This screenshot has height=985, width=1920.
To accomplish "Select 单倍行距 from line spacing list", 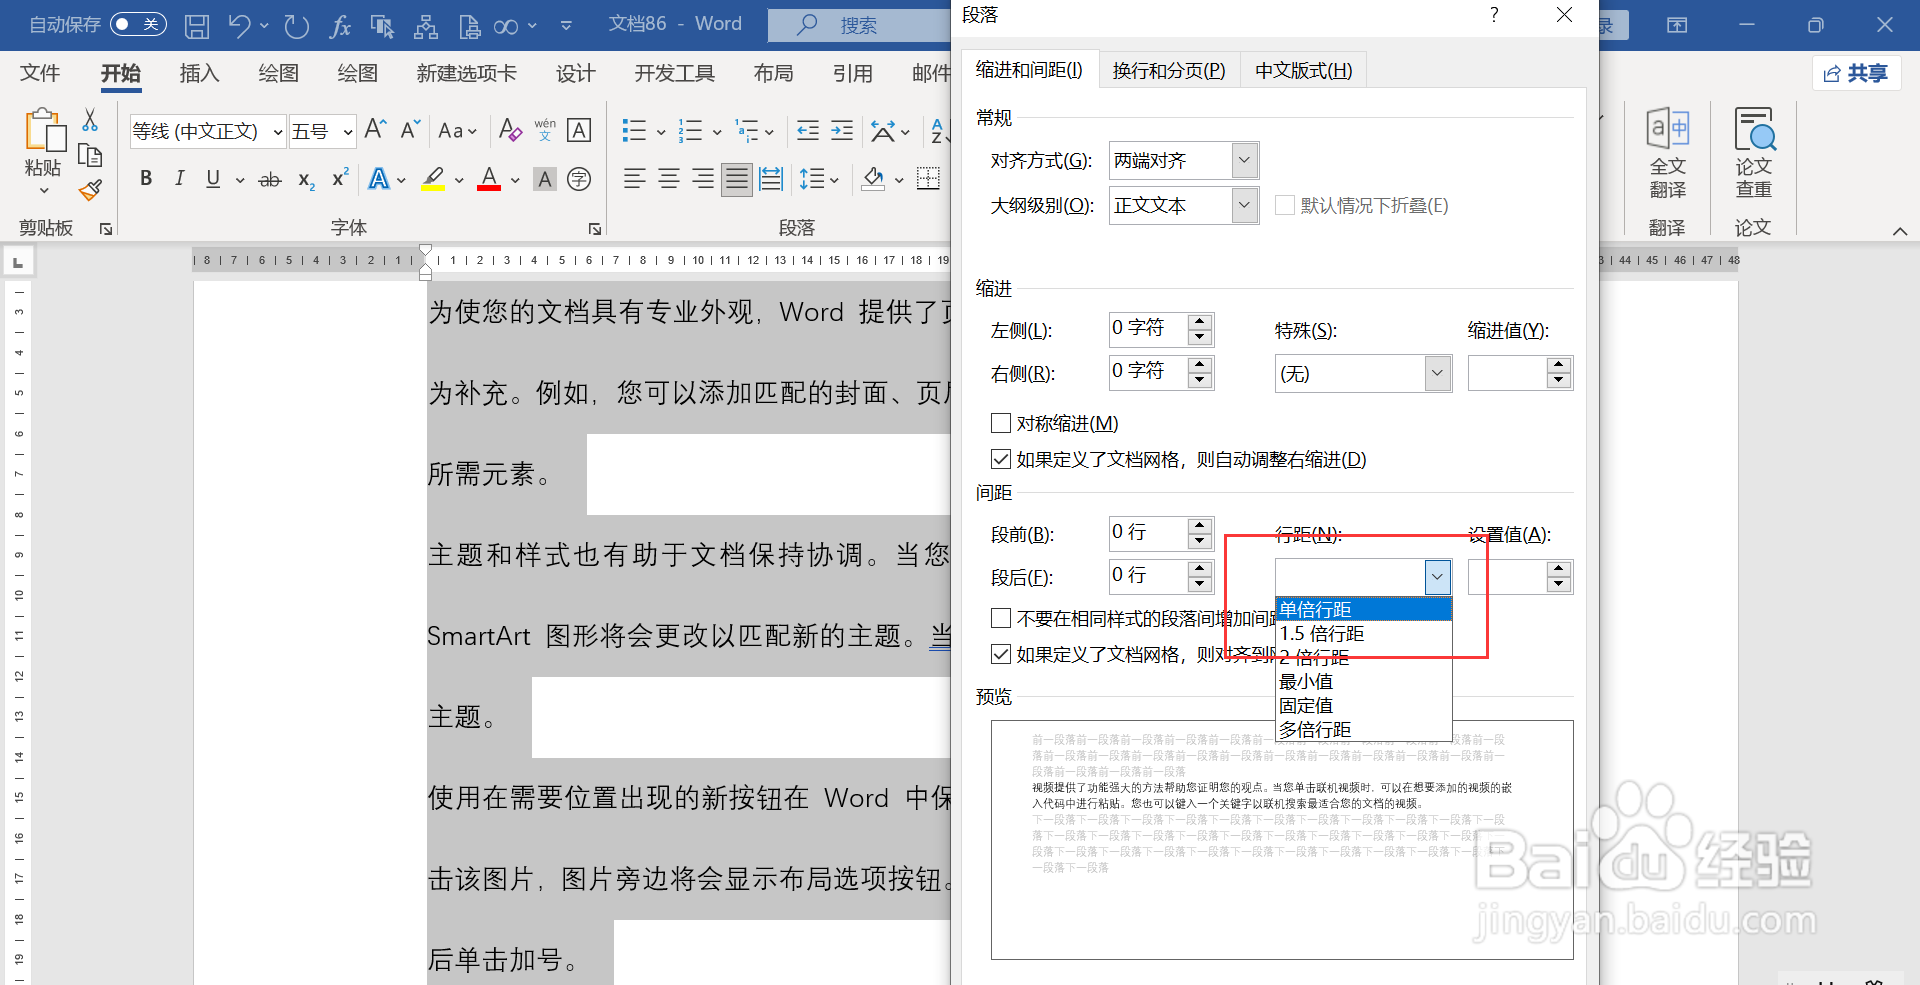I will [1364, 609].
